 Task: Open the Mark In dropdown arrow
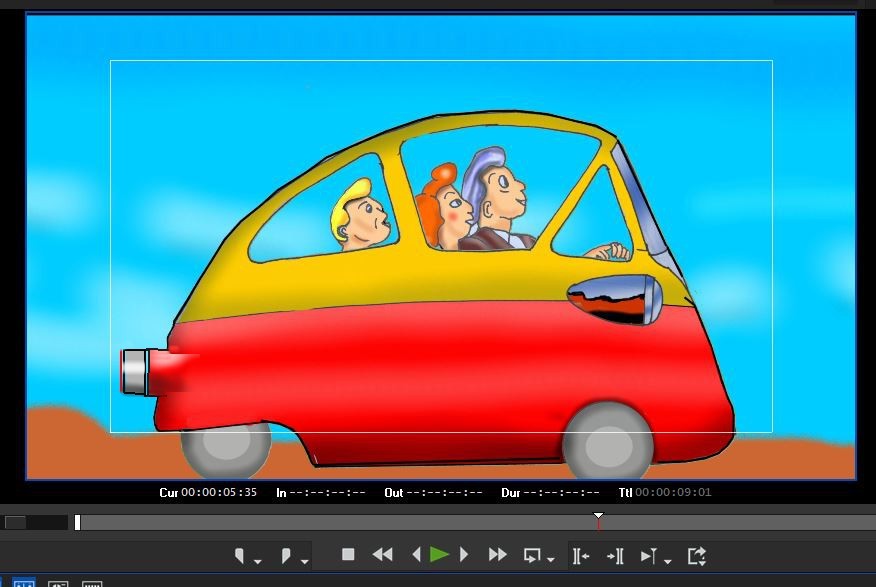(x=257, y=562)
